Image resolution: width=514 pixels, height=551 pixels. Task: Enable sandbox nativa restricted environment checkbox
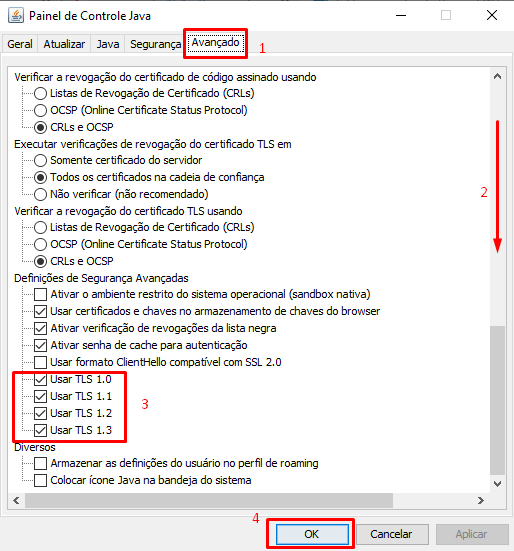click(x=40, y=294)
